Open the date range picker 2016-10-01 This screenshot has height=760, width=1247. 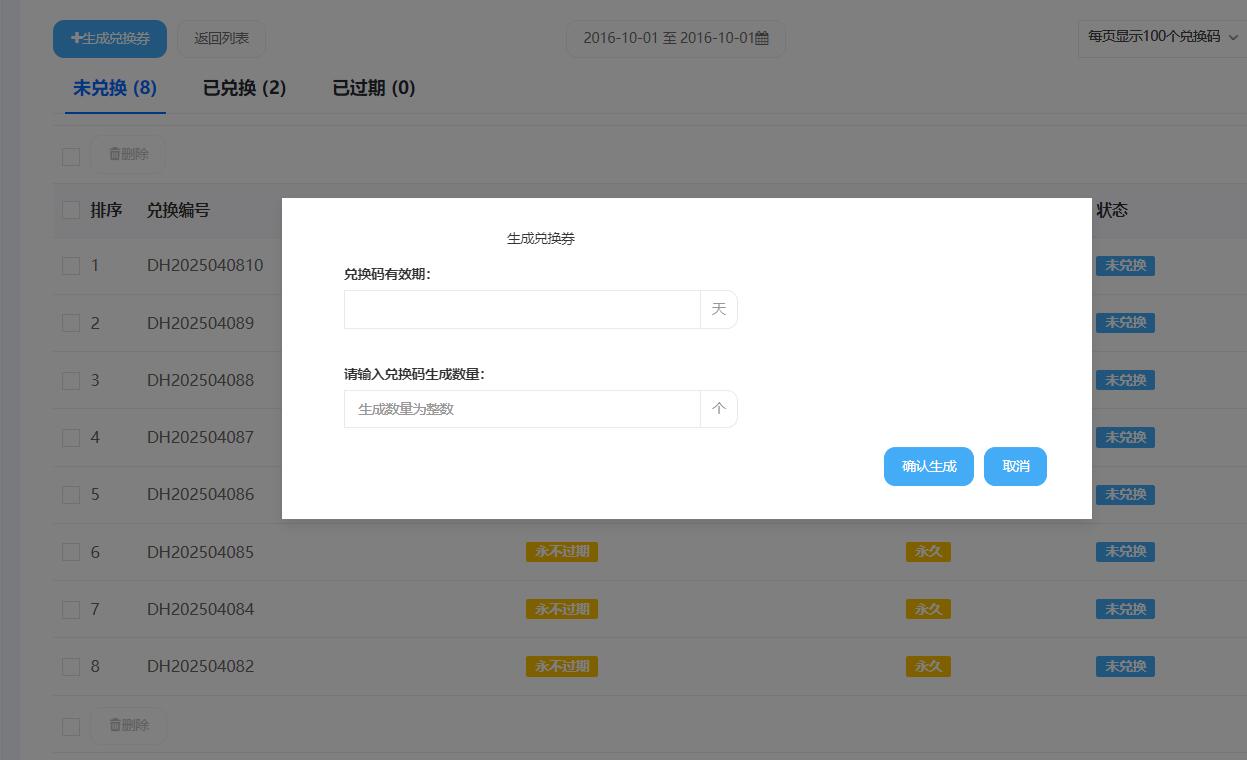pyautogui.click(x=676, y=38)
